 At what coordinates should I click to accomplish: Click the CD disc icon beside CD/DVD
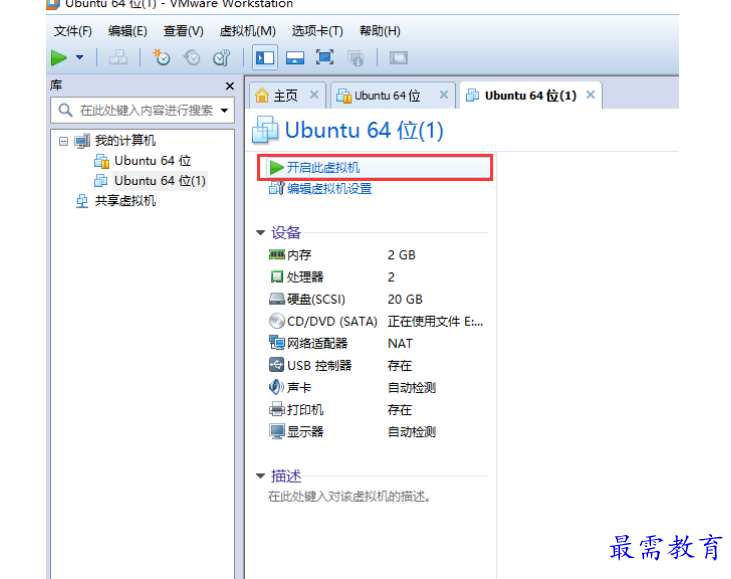276,321
